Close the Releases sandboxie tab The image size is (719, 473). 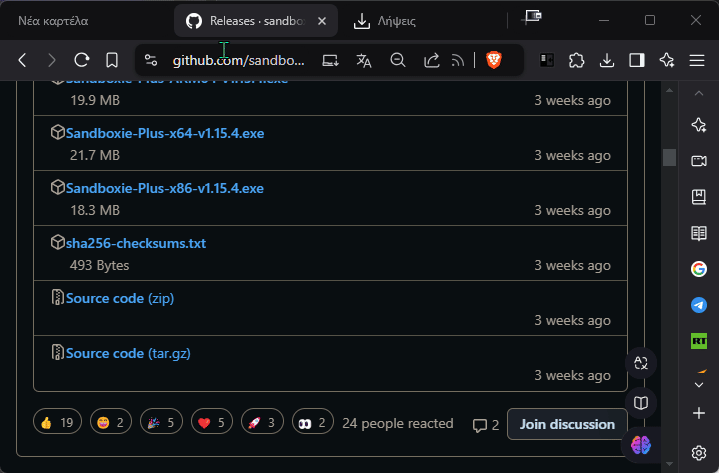coord(322,21)
